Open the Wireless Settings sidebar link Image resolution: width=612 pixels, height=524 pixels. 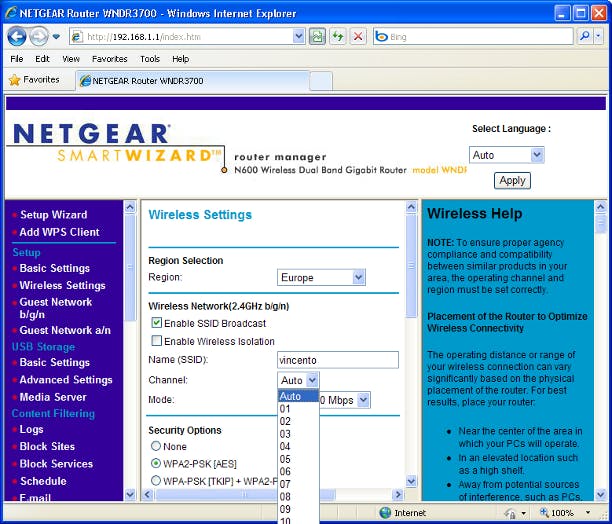[62, 286]
